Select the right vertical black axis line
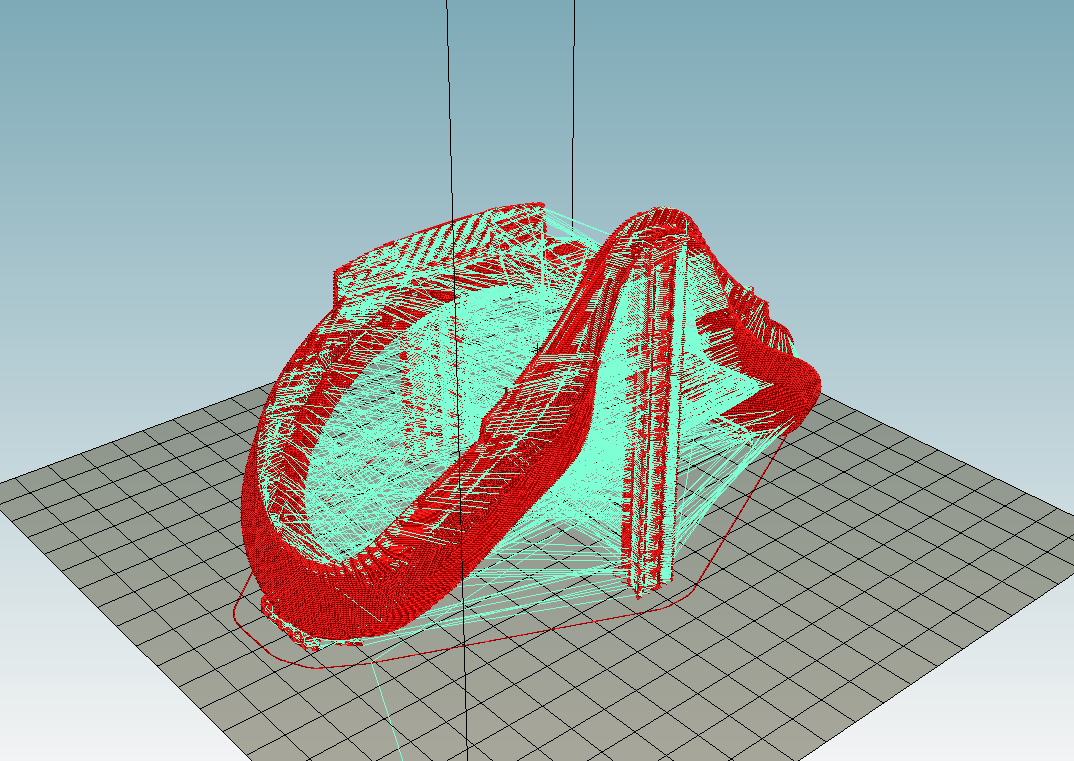Viewport: 1074px width, 761px height. 574,100
